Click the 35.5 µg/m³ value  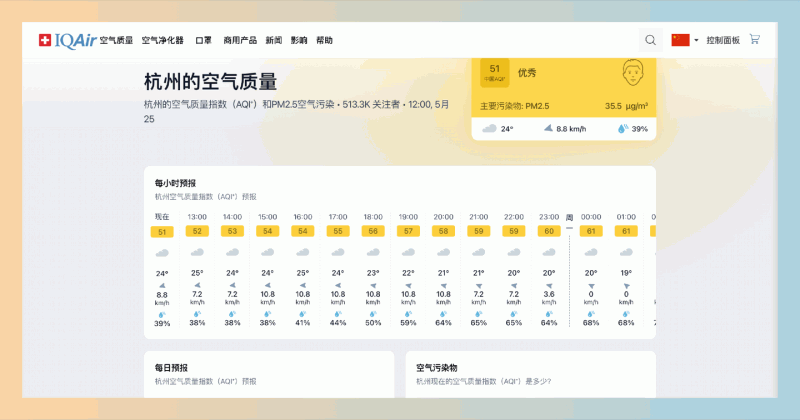point(626,106)
